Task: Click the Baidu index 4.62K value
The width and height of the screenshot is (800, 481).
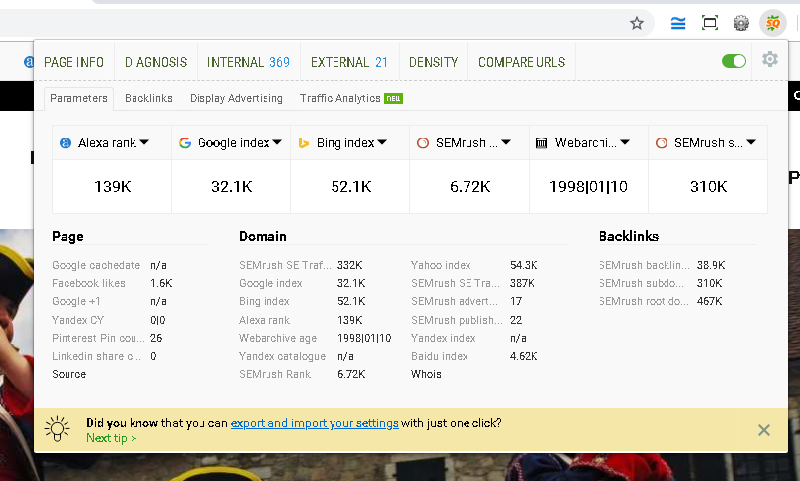Action: pos(523,356)
